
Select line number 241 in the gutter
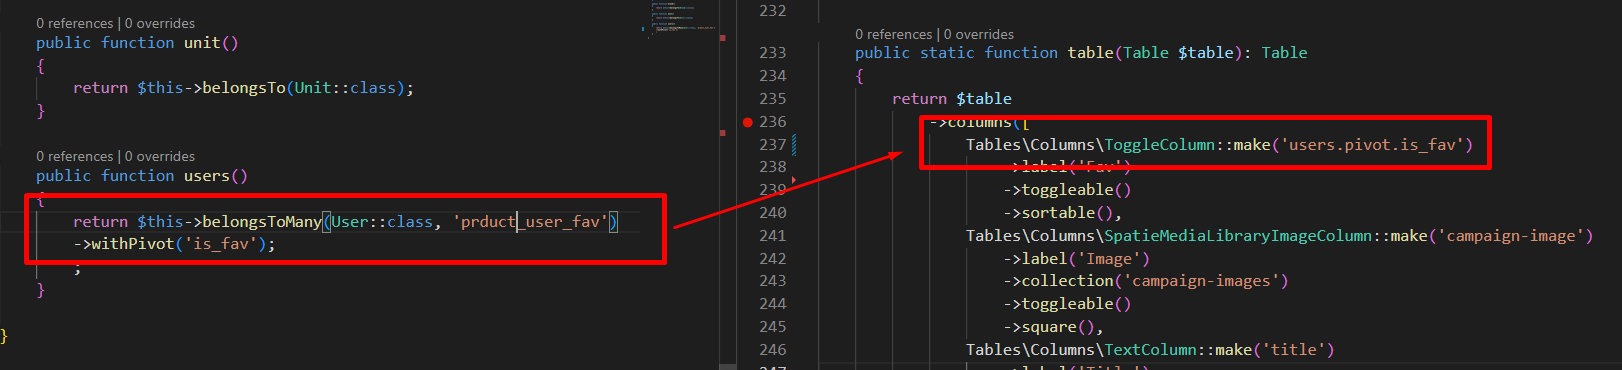click(772, 236)
